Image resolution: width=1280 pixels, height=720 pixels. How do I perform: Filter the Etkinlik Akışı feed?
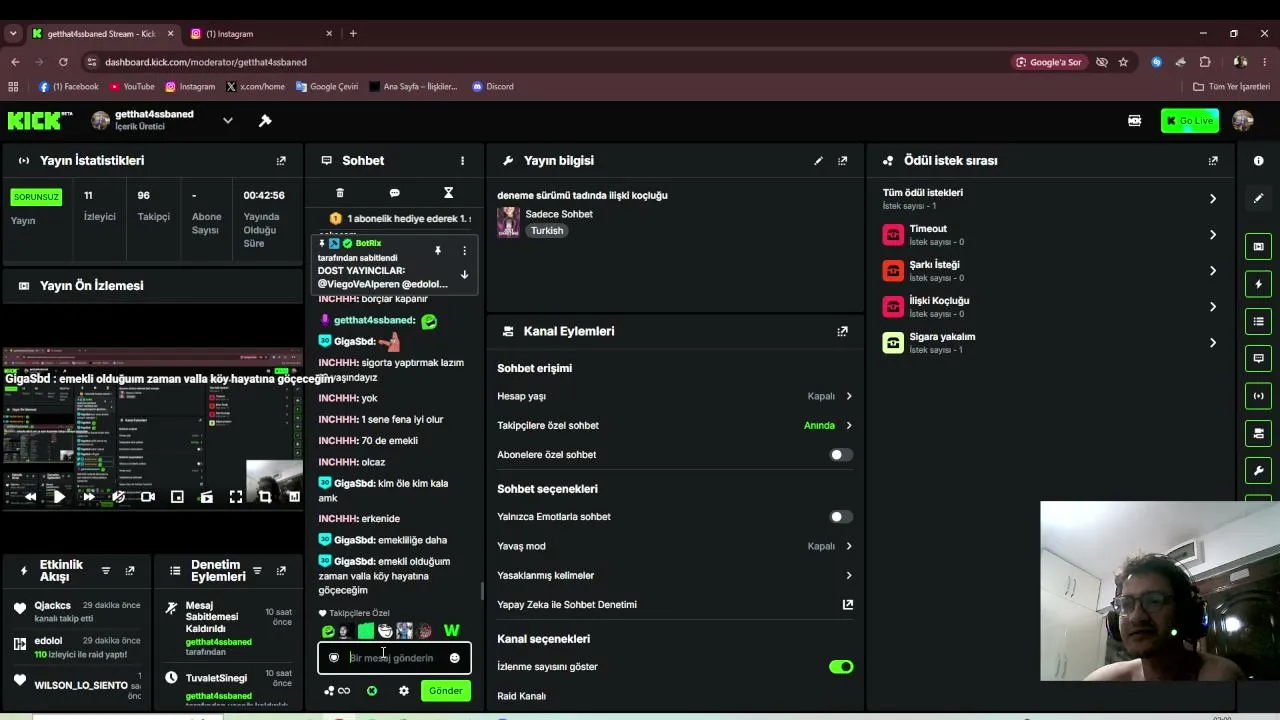point(106,571)
